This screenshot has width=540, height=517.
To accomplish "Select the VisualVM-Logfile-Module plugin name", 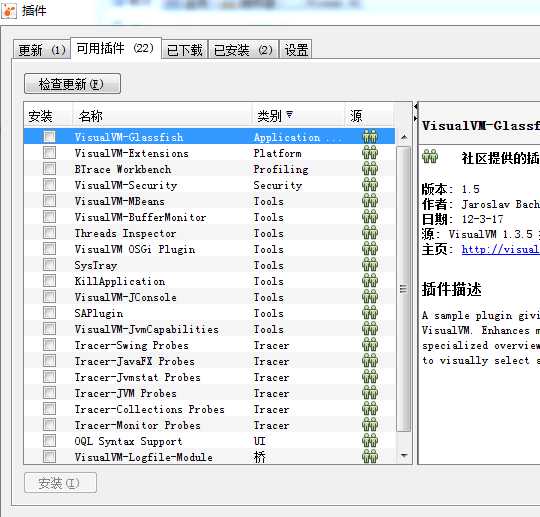I will click(x=144, y=457).
